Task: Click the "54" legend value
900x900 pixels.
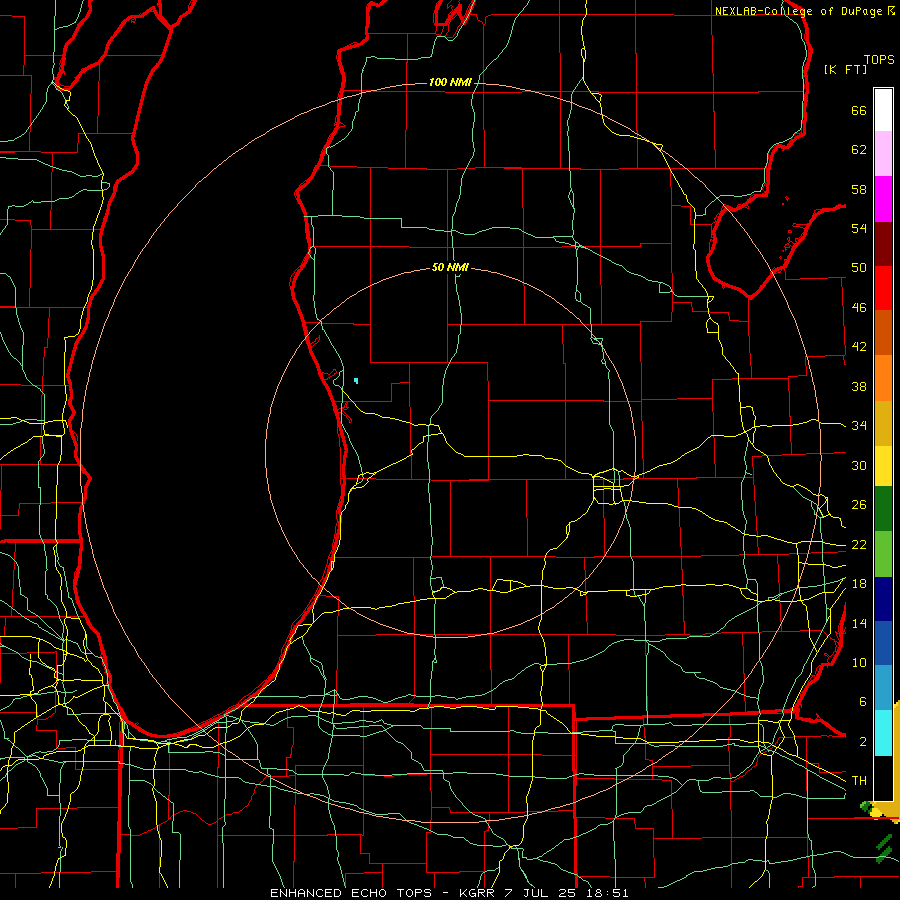Action: pos(859,228)
